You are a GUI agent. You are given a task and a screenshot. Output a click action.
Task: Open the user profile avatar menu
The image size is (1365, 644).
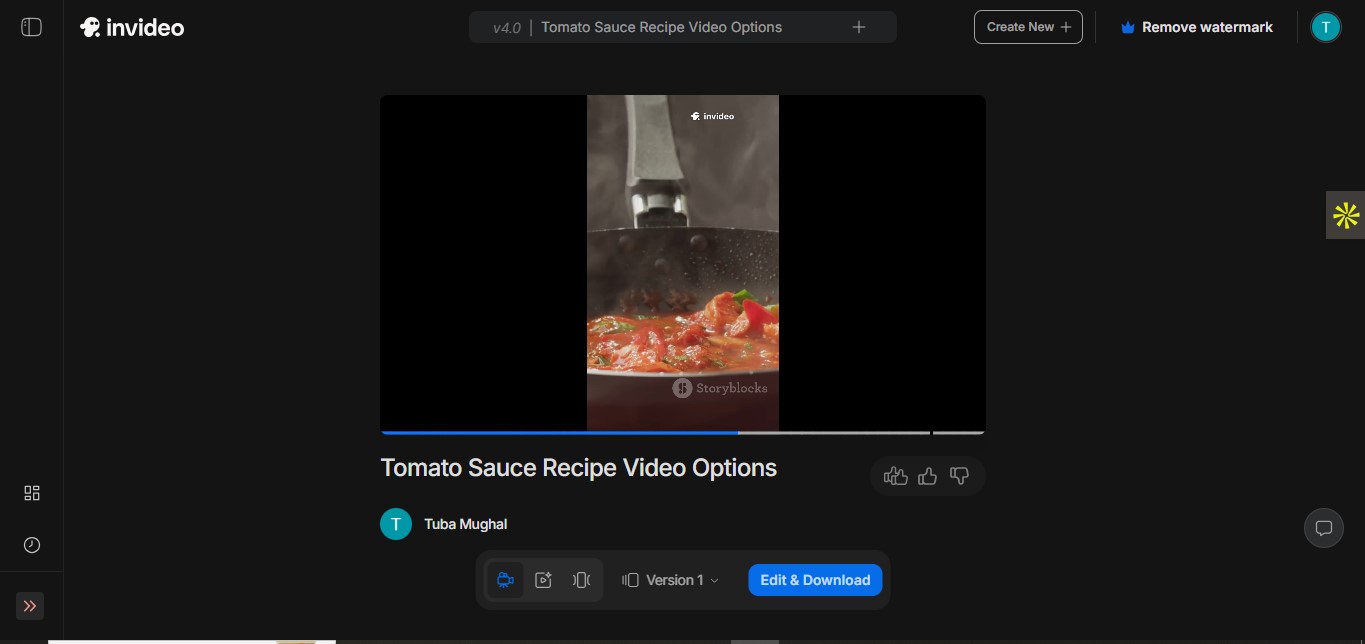pyautogui.click(x=1325, y=27)
